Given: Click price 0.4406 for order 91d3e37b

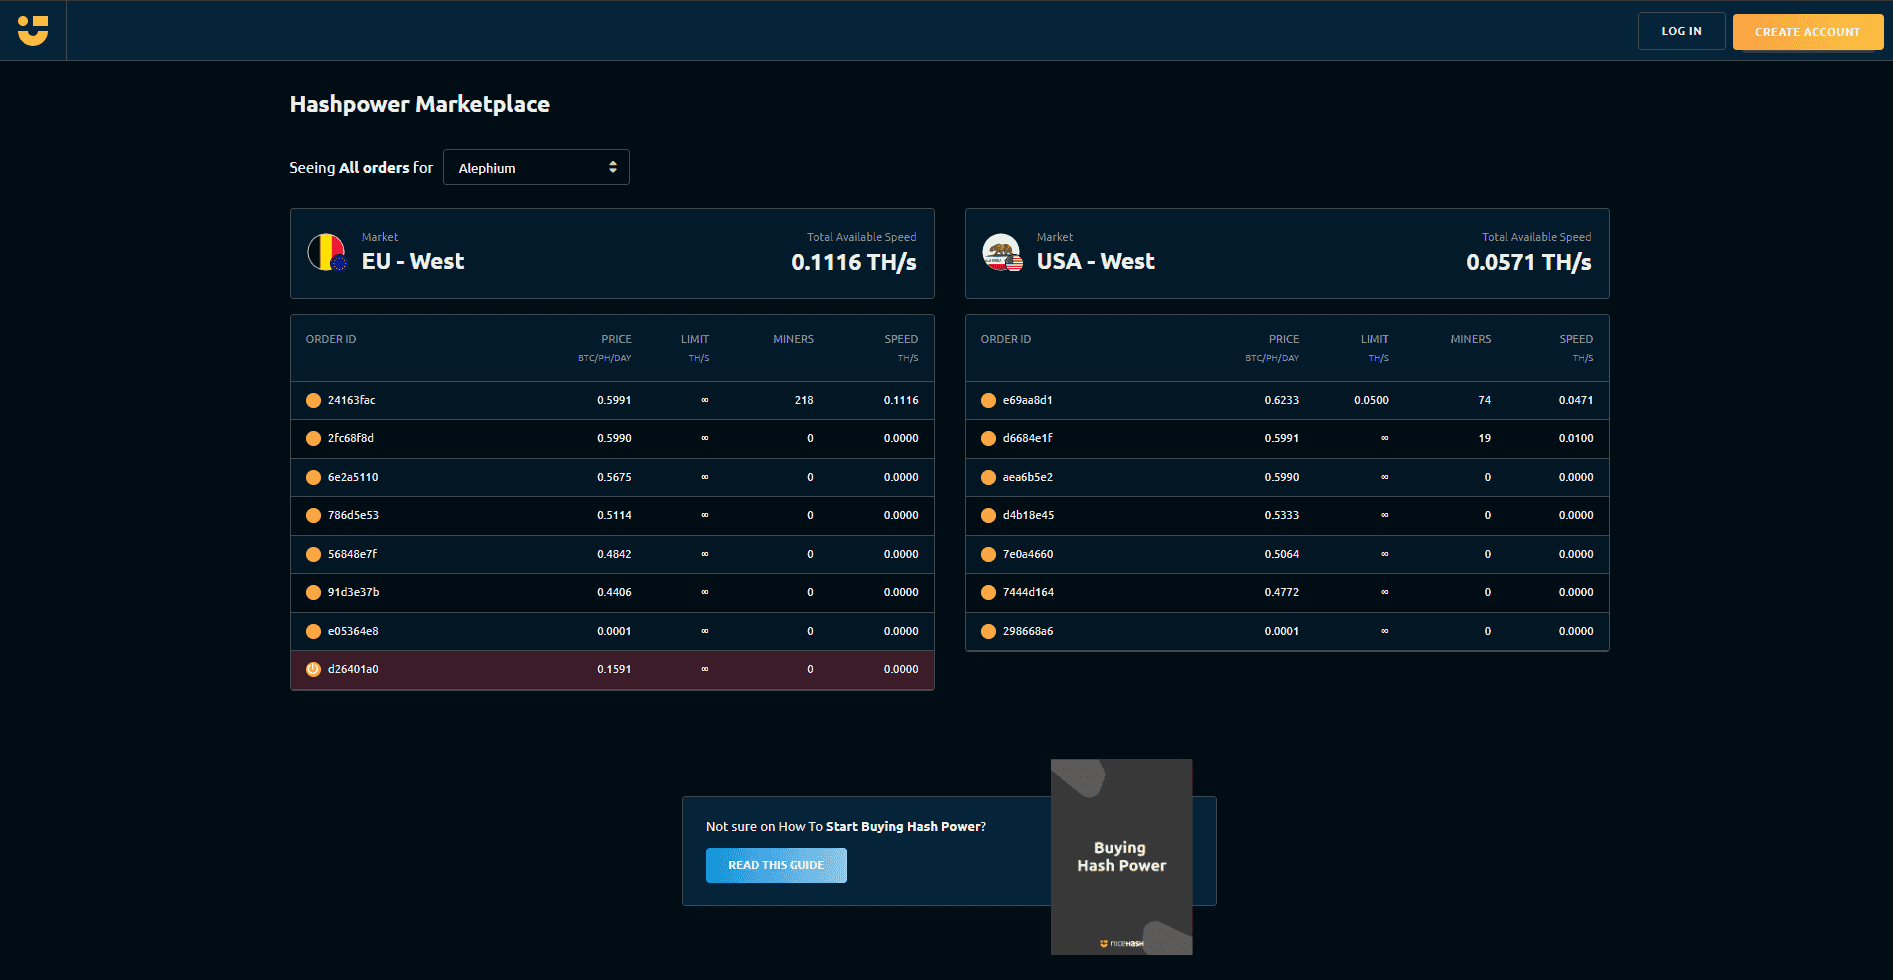Looking at the screenshot, I should coord(614,592).
